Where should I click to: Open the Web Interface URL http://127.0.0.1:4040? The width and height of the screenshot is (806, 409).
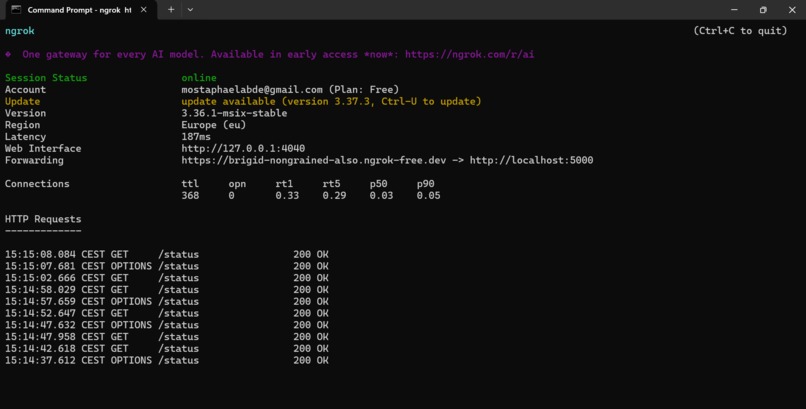point(243,148)
